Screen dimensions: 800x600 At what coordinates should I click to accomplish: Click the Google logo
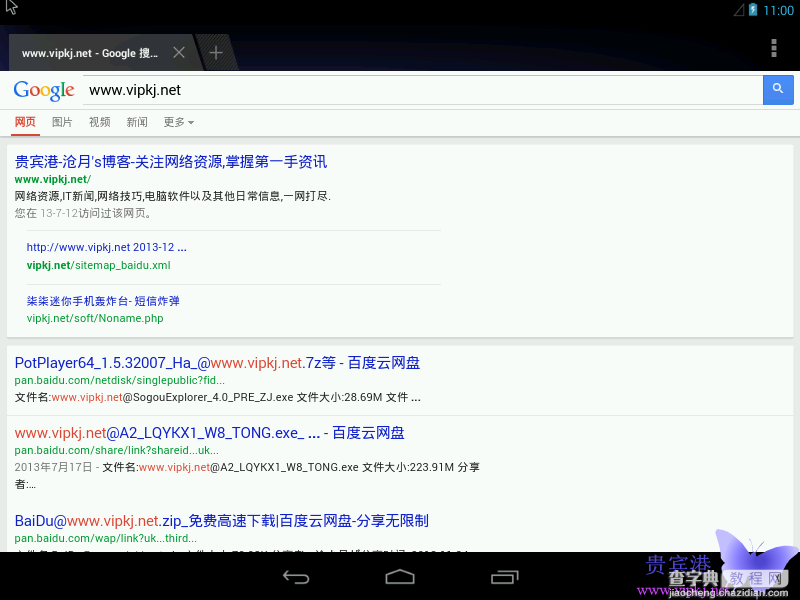tap(44, 91)
